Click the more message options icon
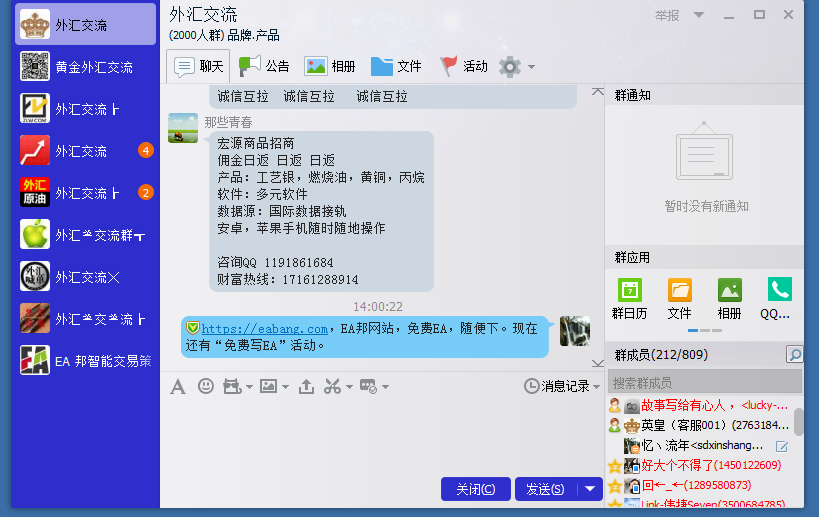Screen dimensions: 819x517 (368, 386)
